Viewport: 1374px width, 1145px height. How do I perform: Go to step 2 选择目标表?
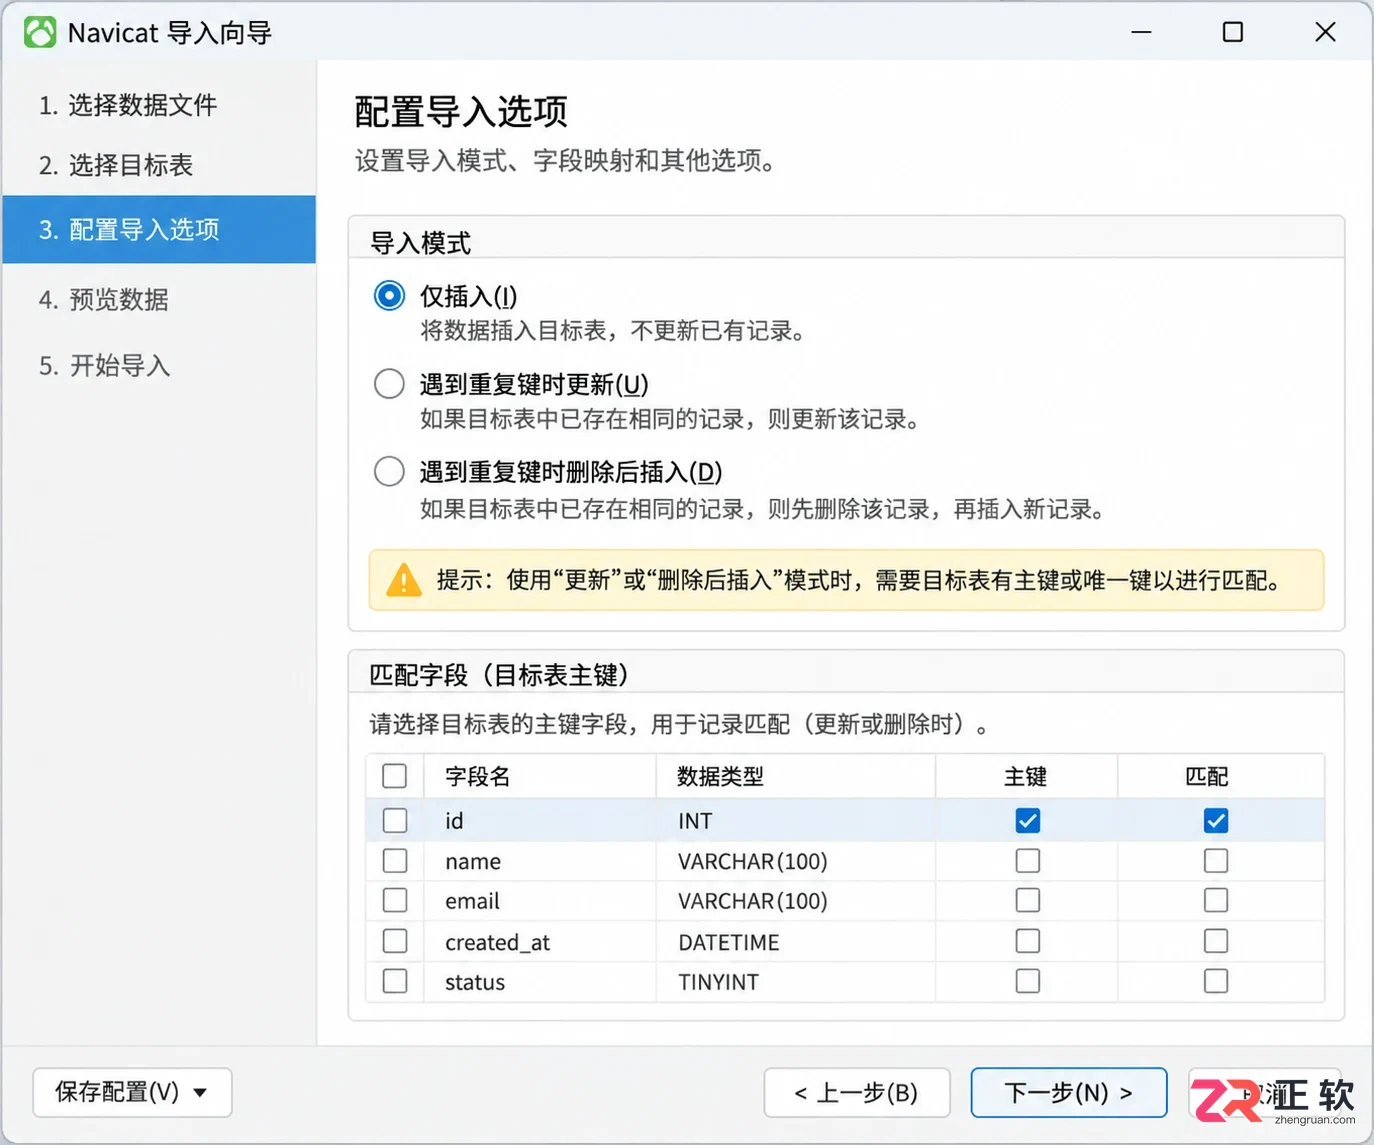116,165
